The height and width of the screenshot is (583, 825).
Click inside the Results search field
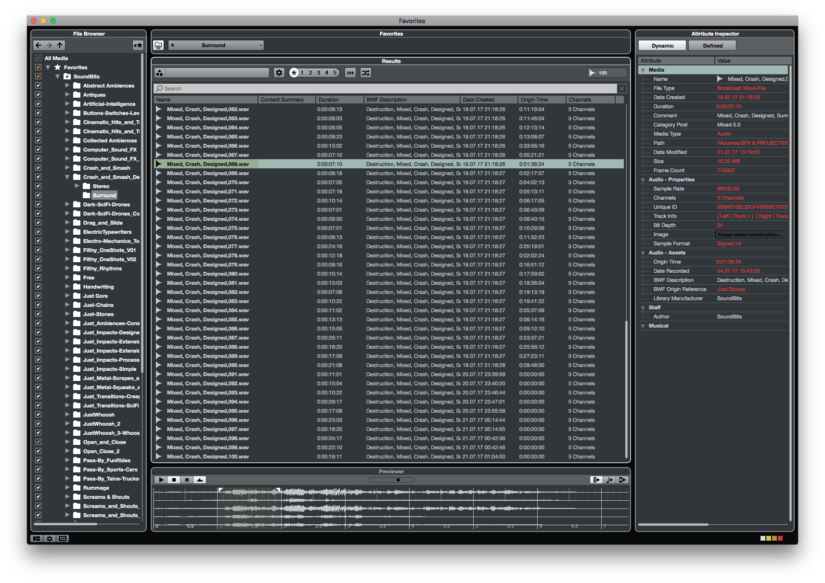[300, 87]
